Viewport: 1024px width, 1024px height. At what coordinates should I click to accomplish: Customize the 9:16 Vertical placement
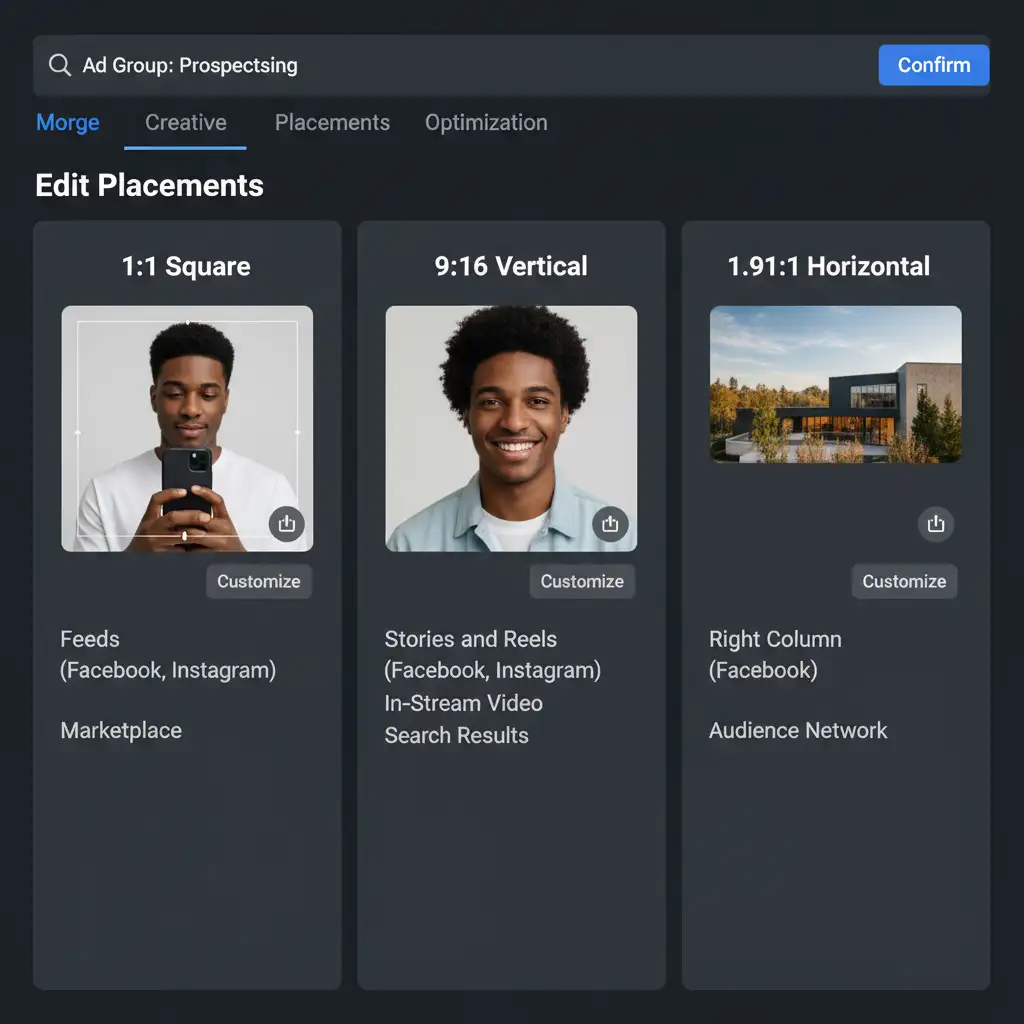(582, 581)
